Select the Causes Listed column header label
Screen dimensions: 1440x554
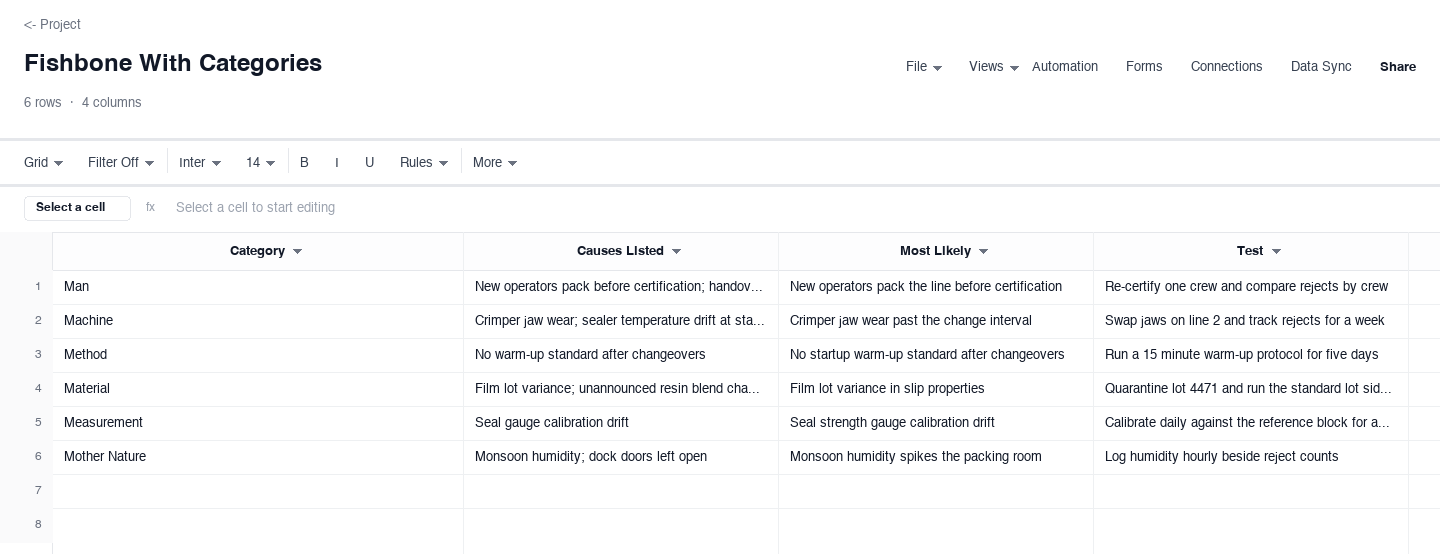pyautogui.click(x=620, y=251)
